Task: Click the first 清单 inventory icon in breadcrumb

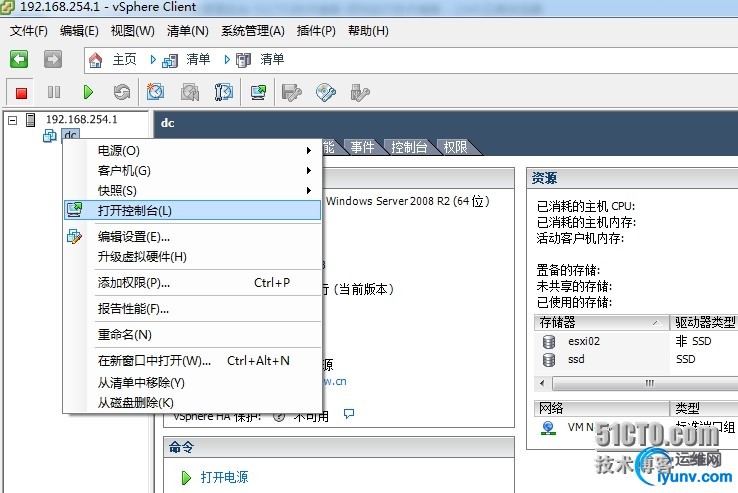Action: [170, 60]
